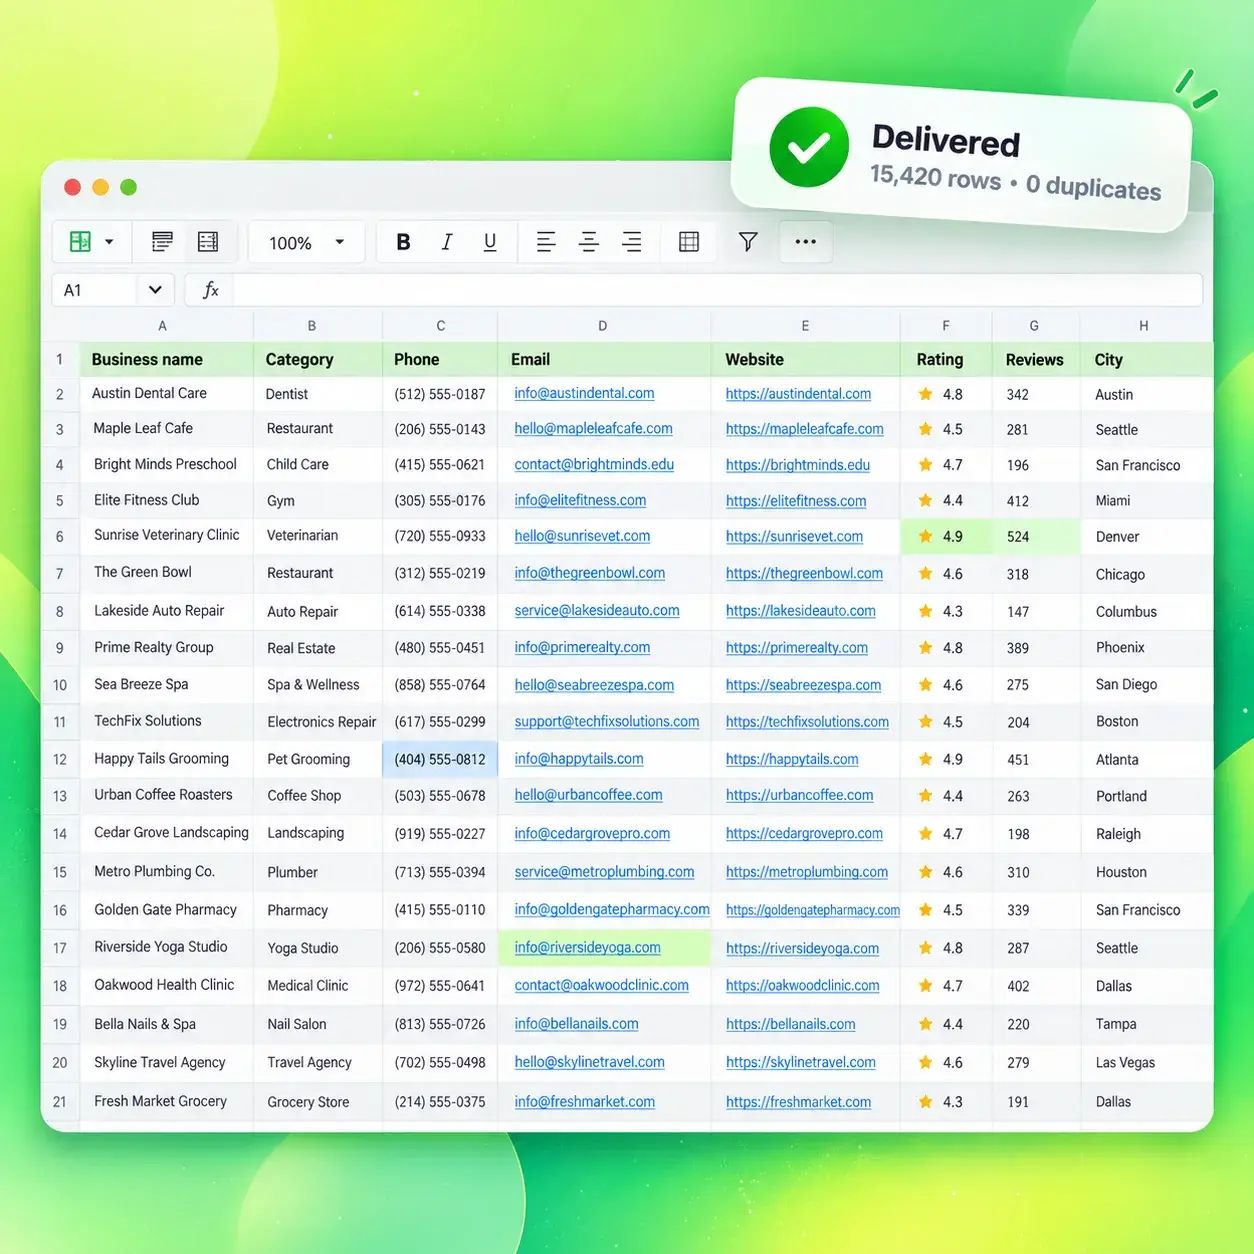Click the star icon in The Green Bowl row
Image resolution: width=1254 pixels, height=1254 pixels.
[925, 574]
